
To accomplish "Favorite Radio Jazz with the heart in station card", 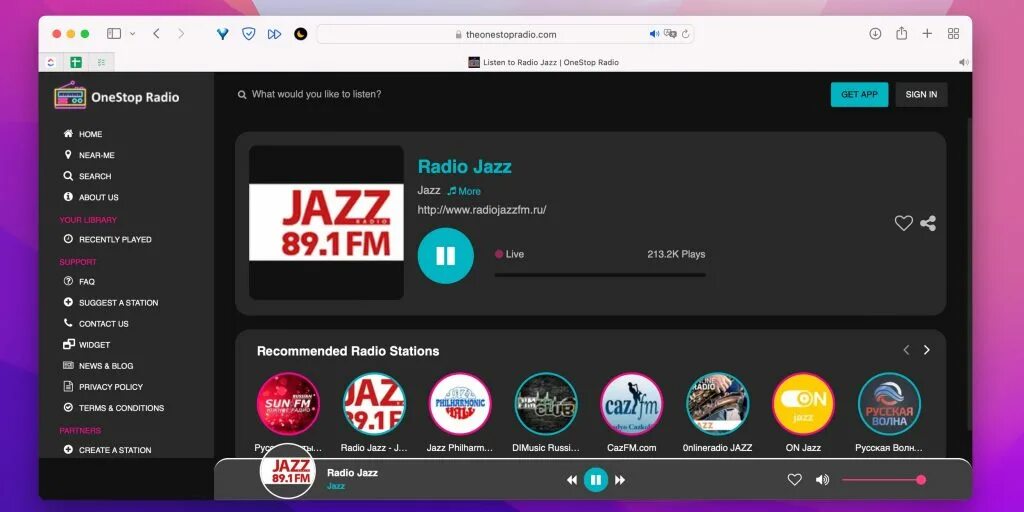I will (903, 223).
